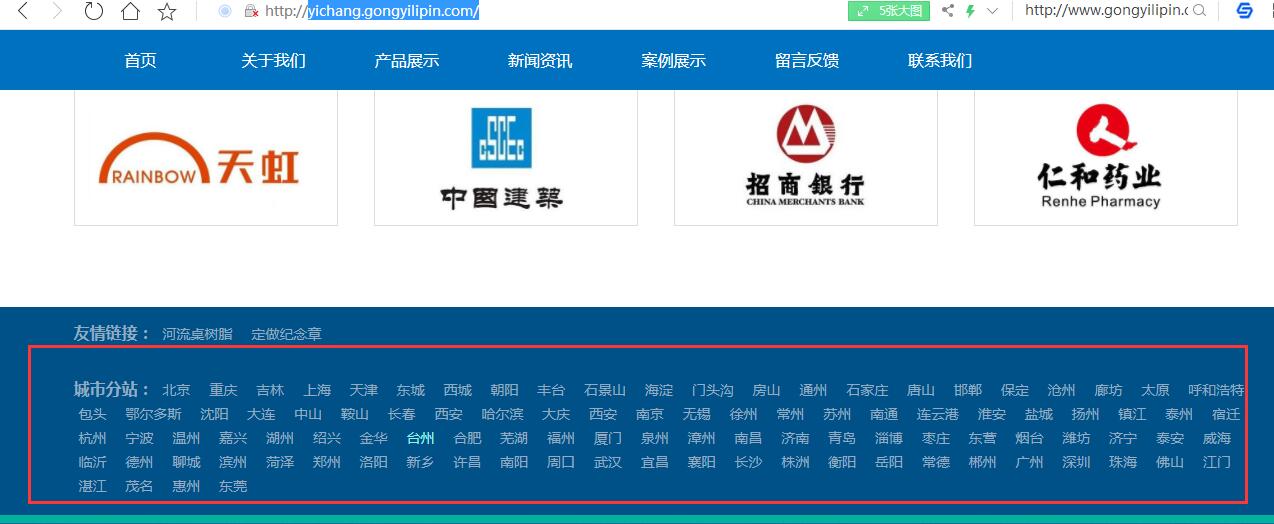The image size is (1274, 524).
Task: Open the 江门 city site link
Action: click(x=1217, y=462)
